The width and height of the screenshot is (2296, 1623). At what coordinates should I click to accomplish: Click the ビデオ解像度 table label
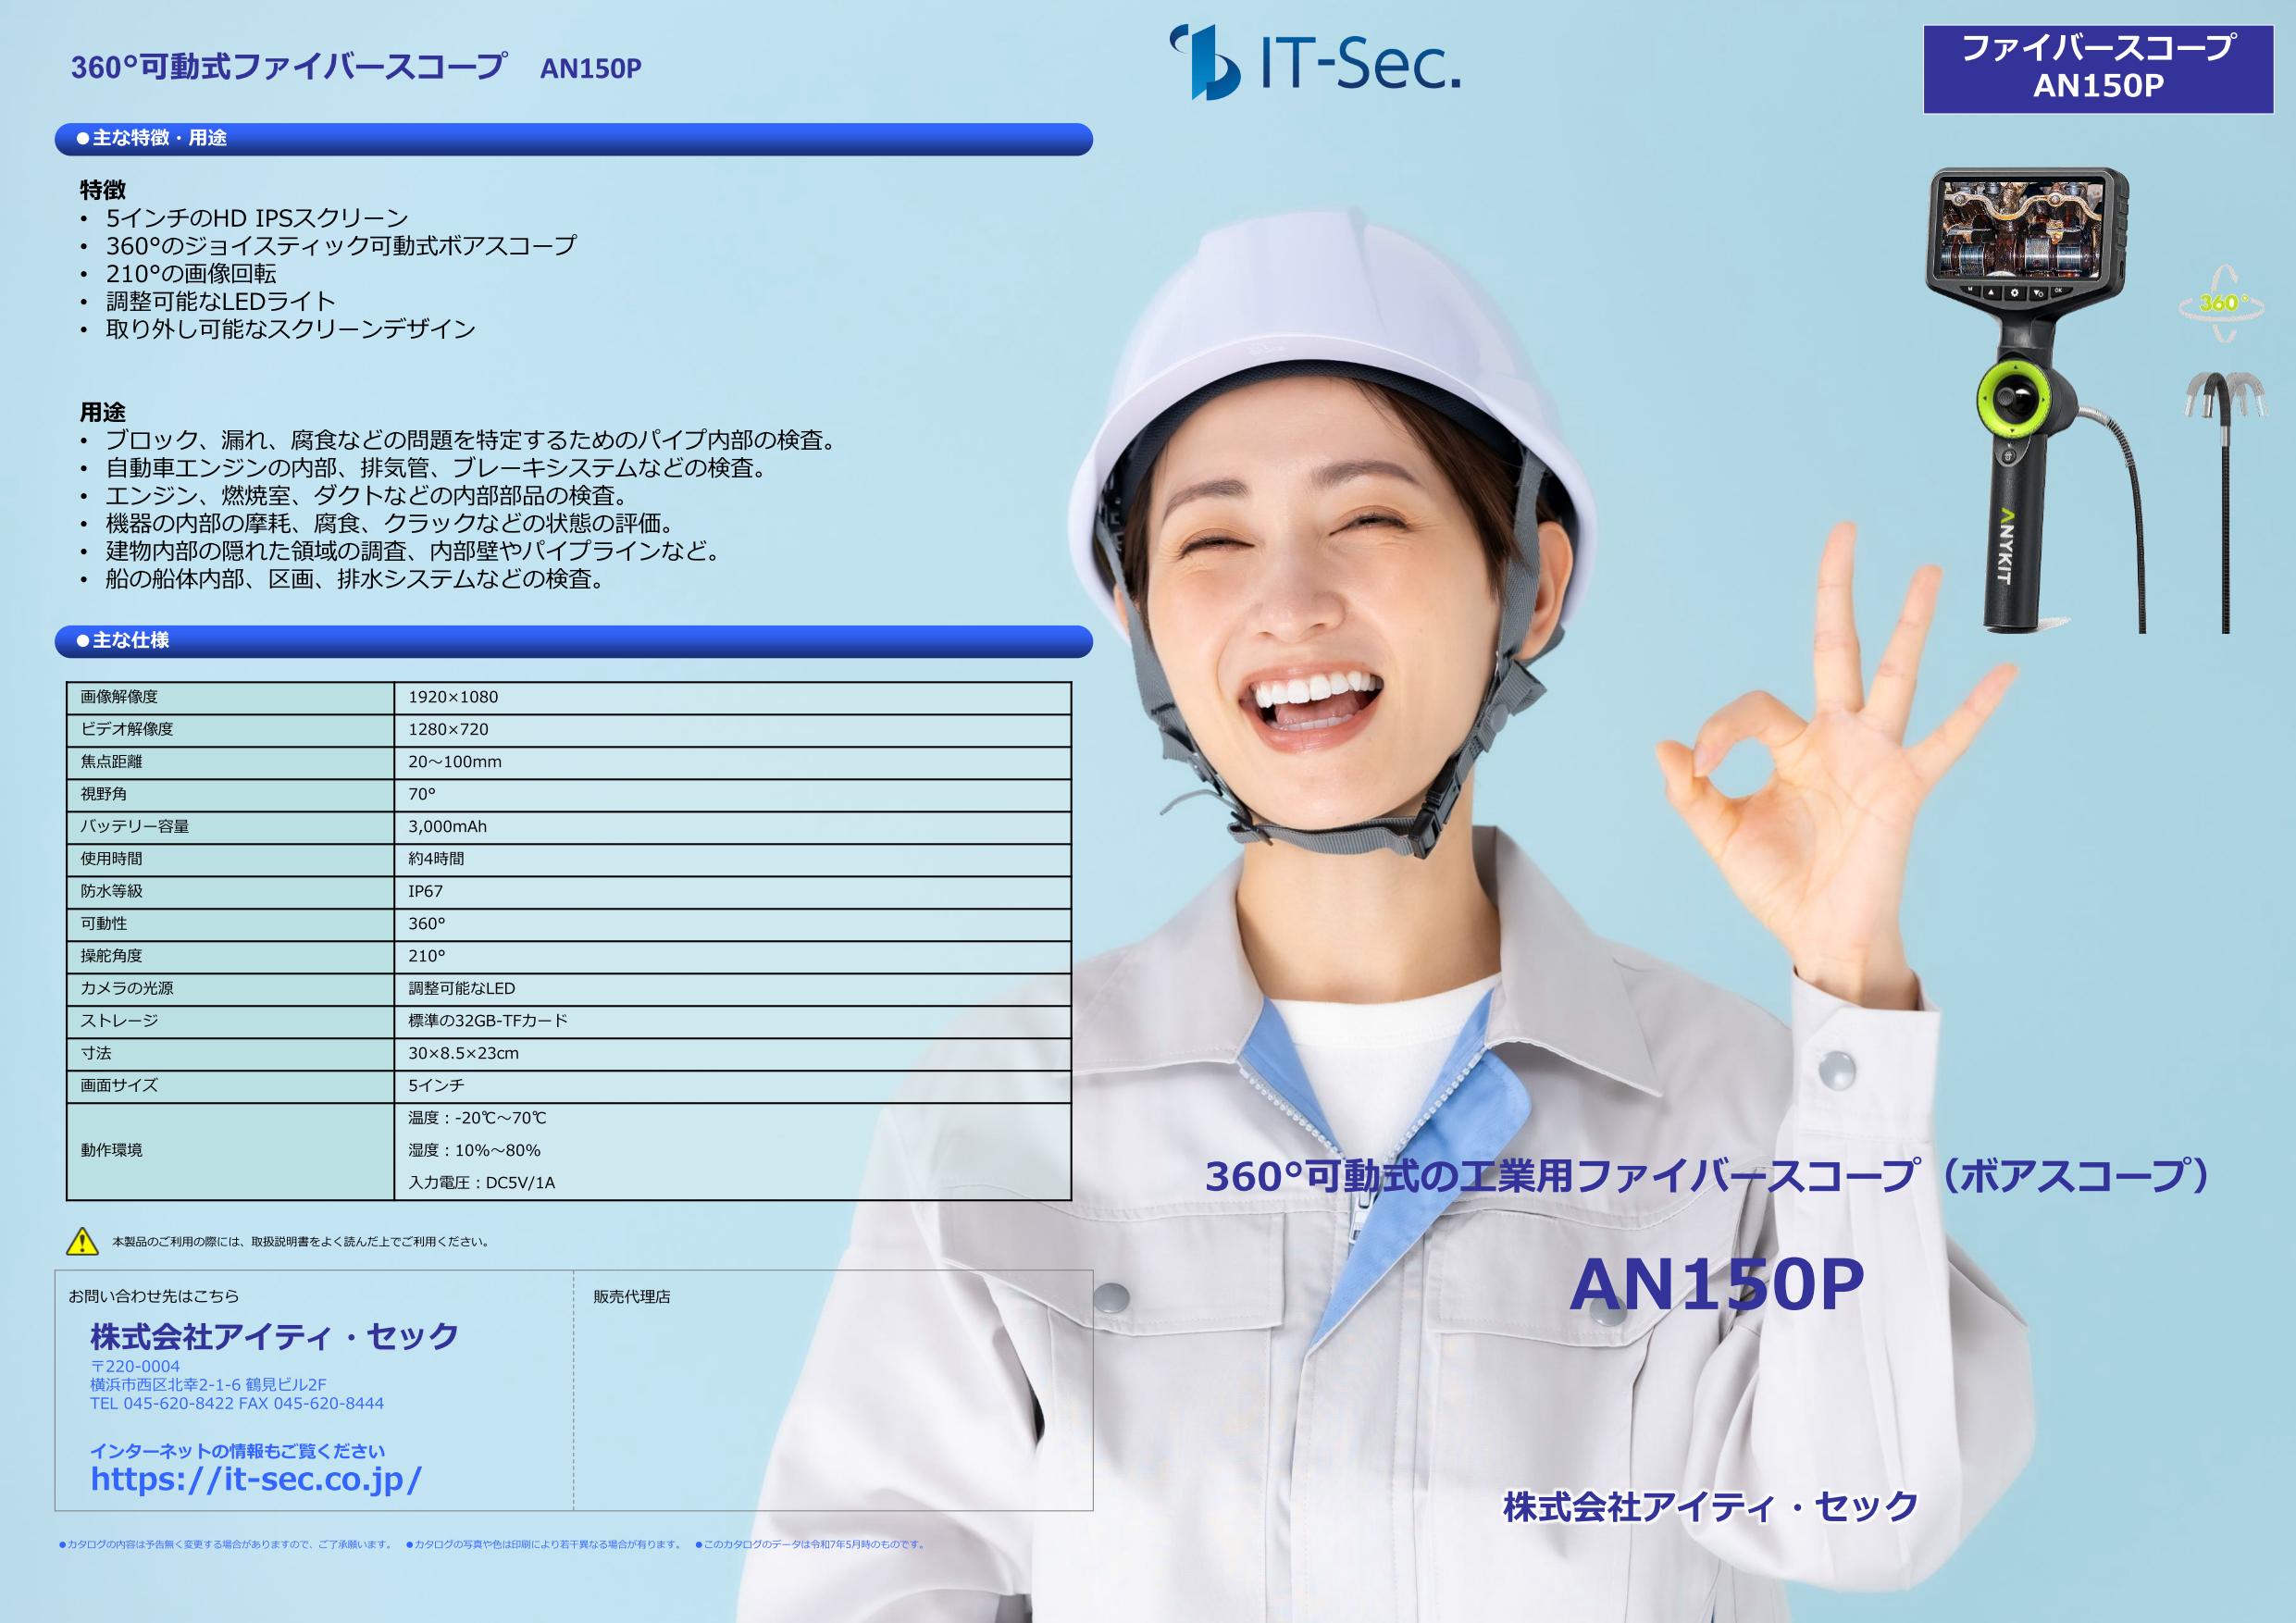tap(127, 729)
